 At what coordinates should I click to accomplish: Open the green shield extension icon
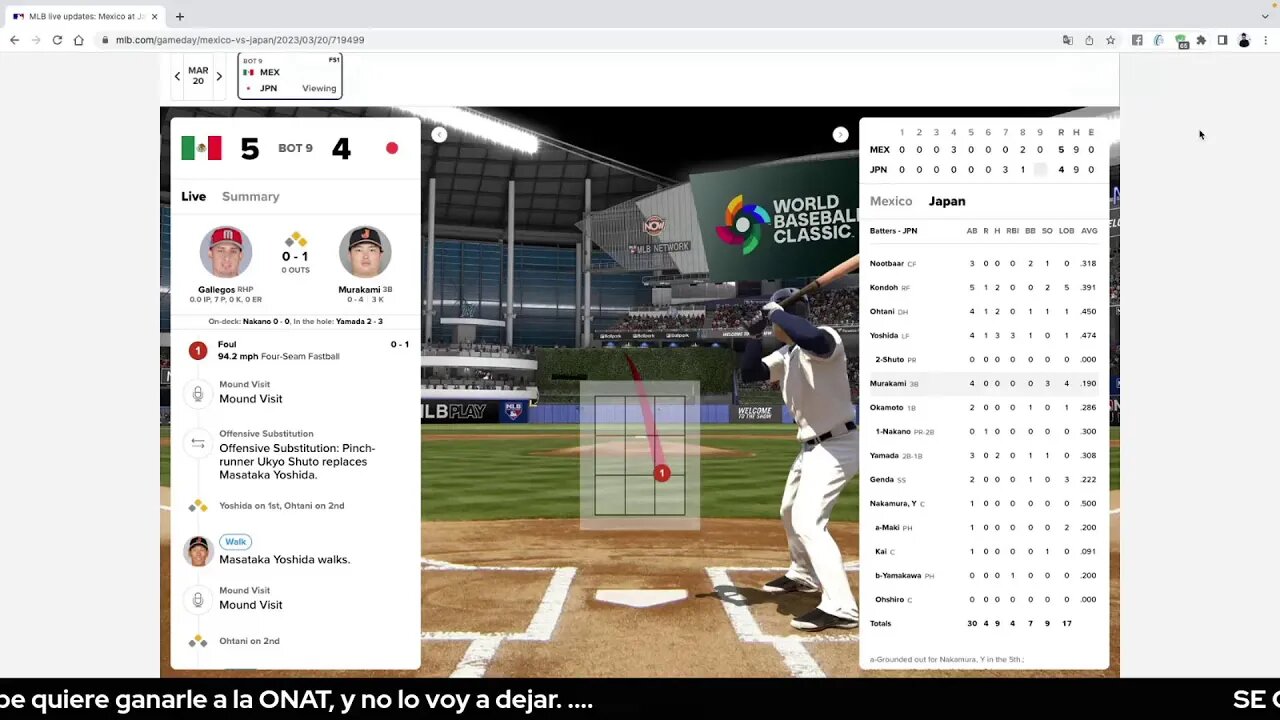pyautogui.click(x=1181, y=41)
